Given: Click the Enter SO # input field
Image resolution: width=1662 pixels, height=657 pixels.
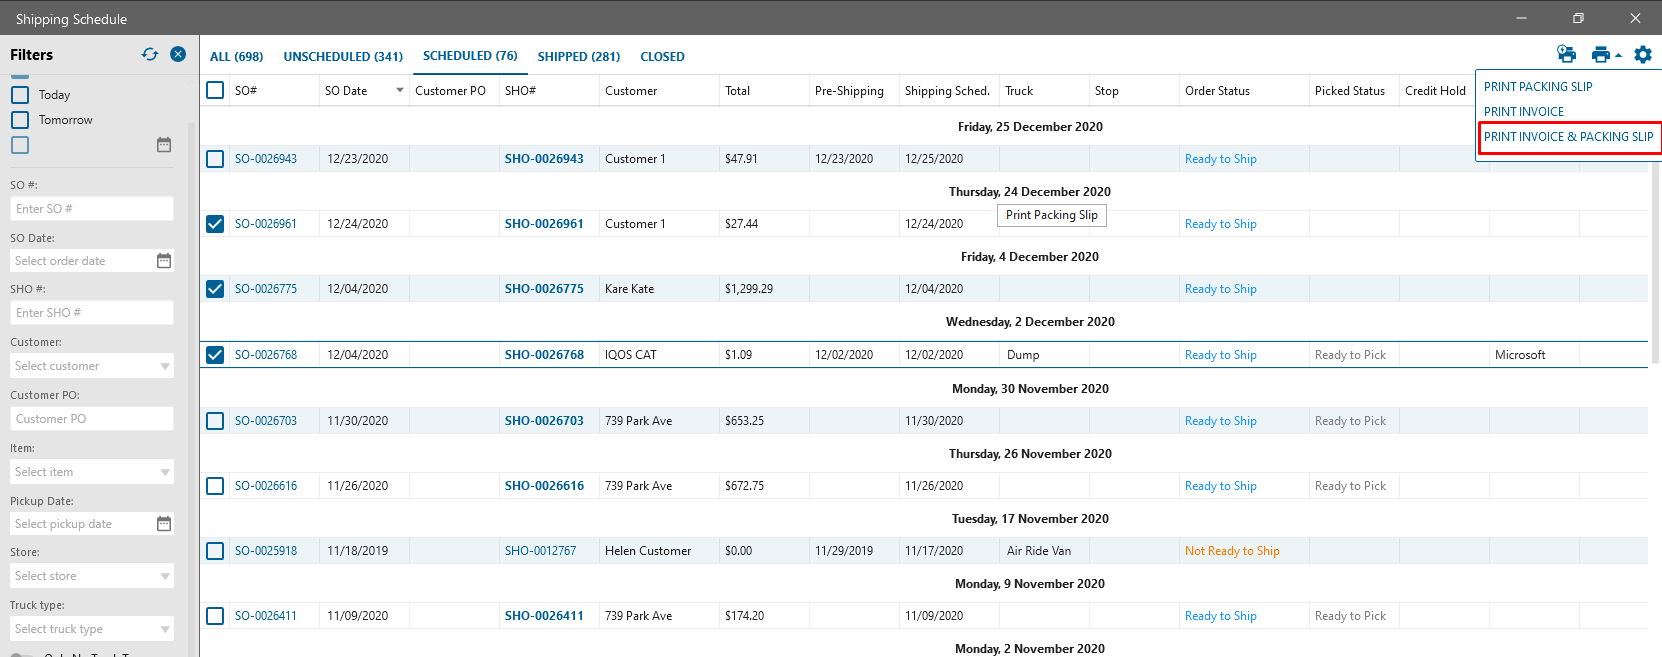Looking at the screenshot, I should (x=92, y=209).
